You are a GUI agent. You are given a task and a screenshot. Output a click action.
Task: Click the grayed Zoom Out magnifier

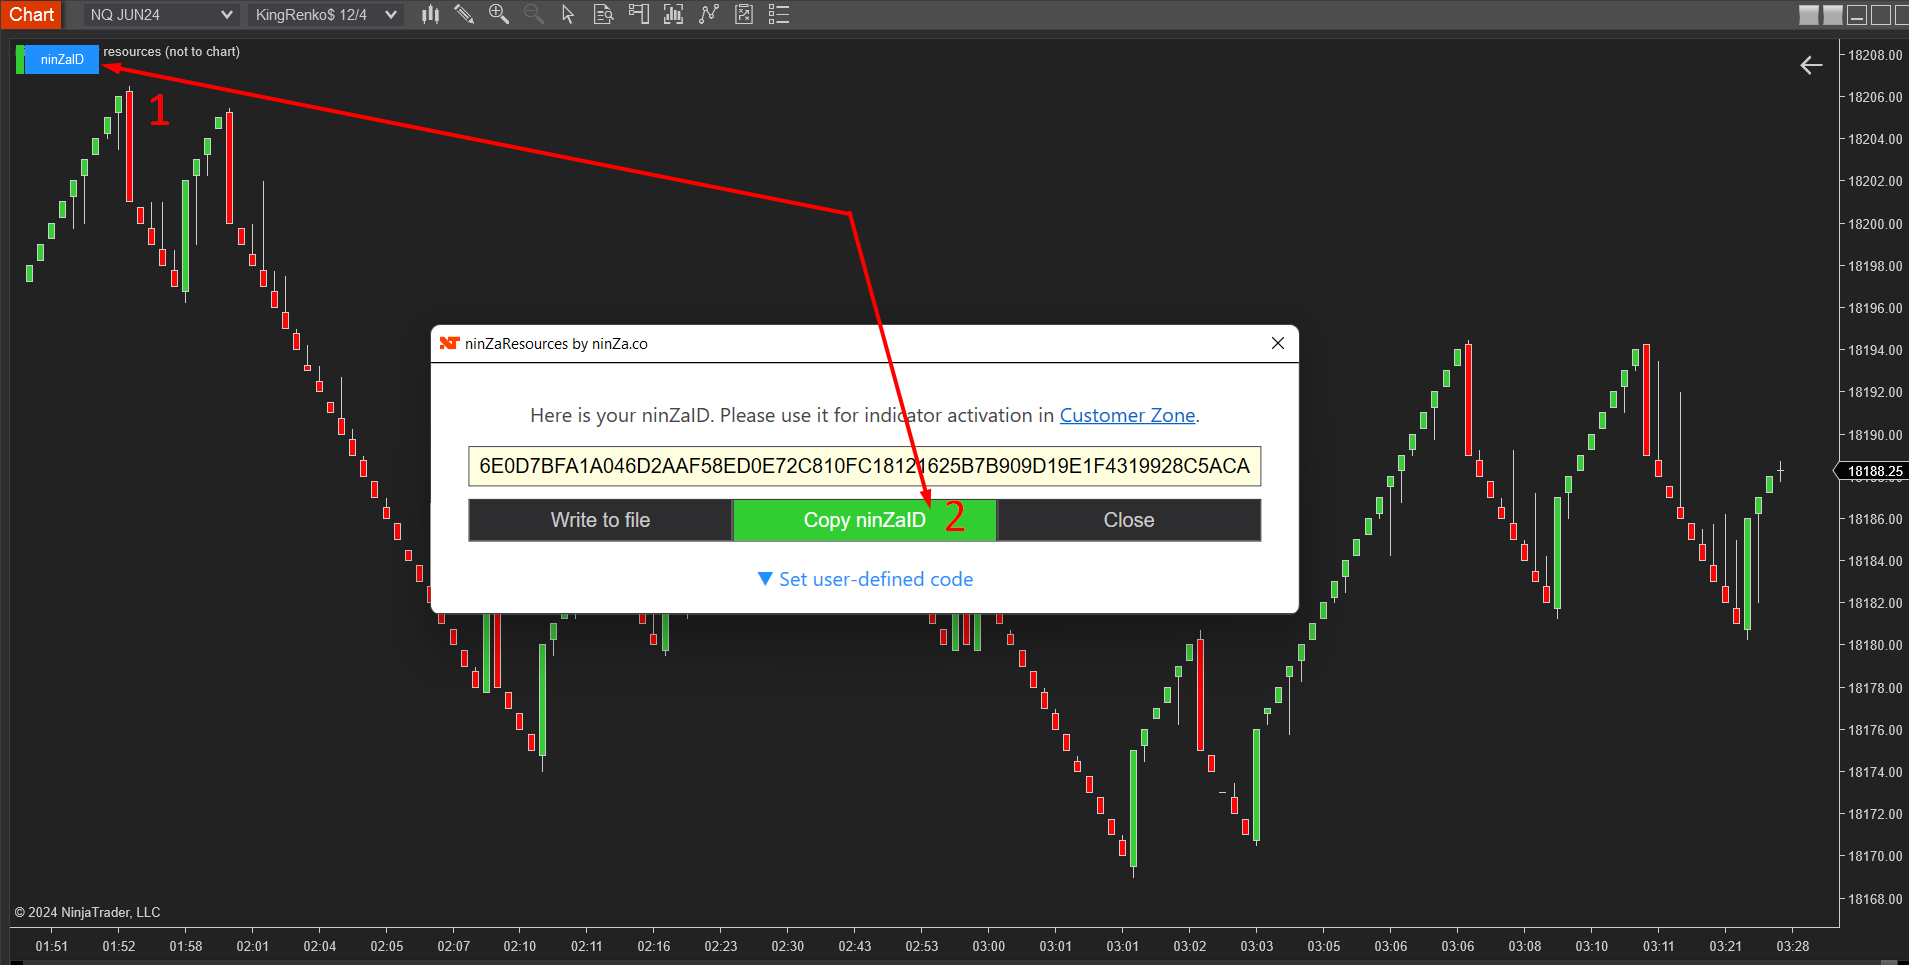[x=533, y=14]
